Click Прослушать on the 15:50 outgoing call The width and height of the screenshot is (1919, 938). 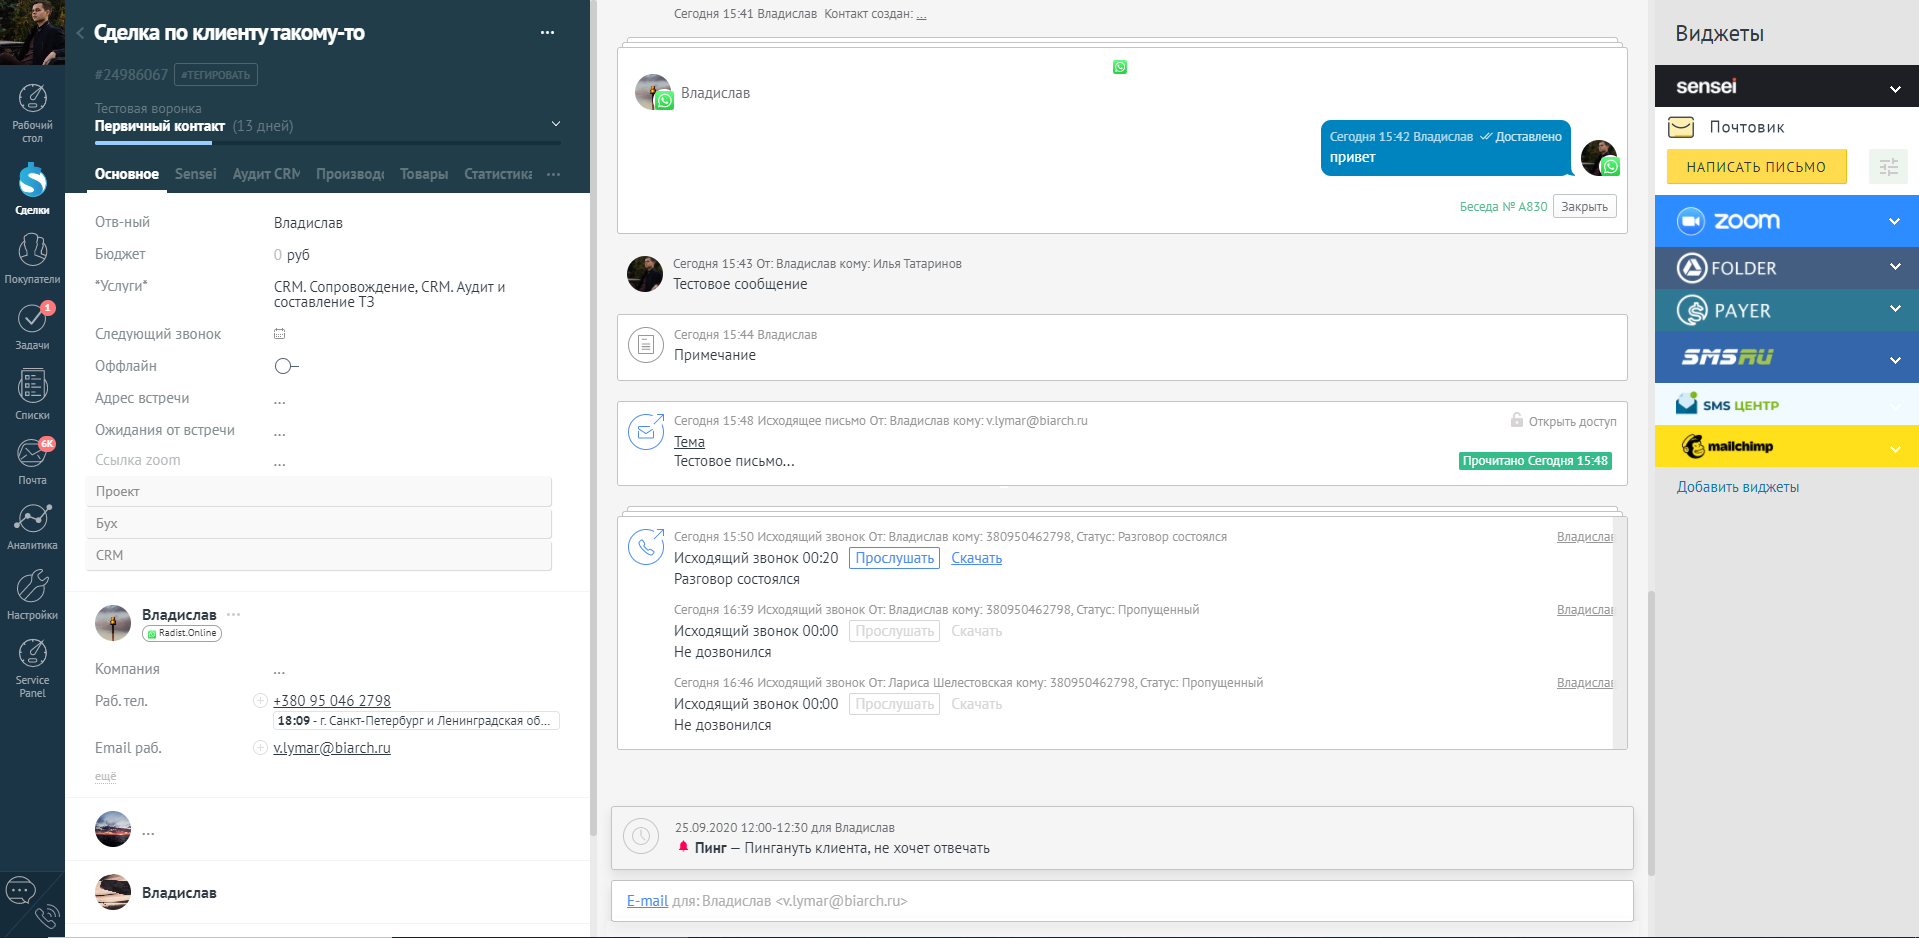coord(893,558)
